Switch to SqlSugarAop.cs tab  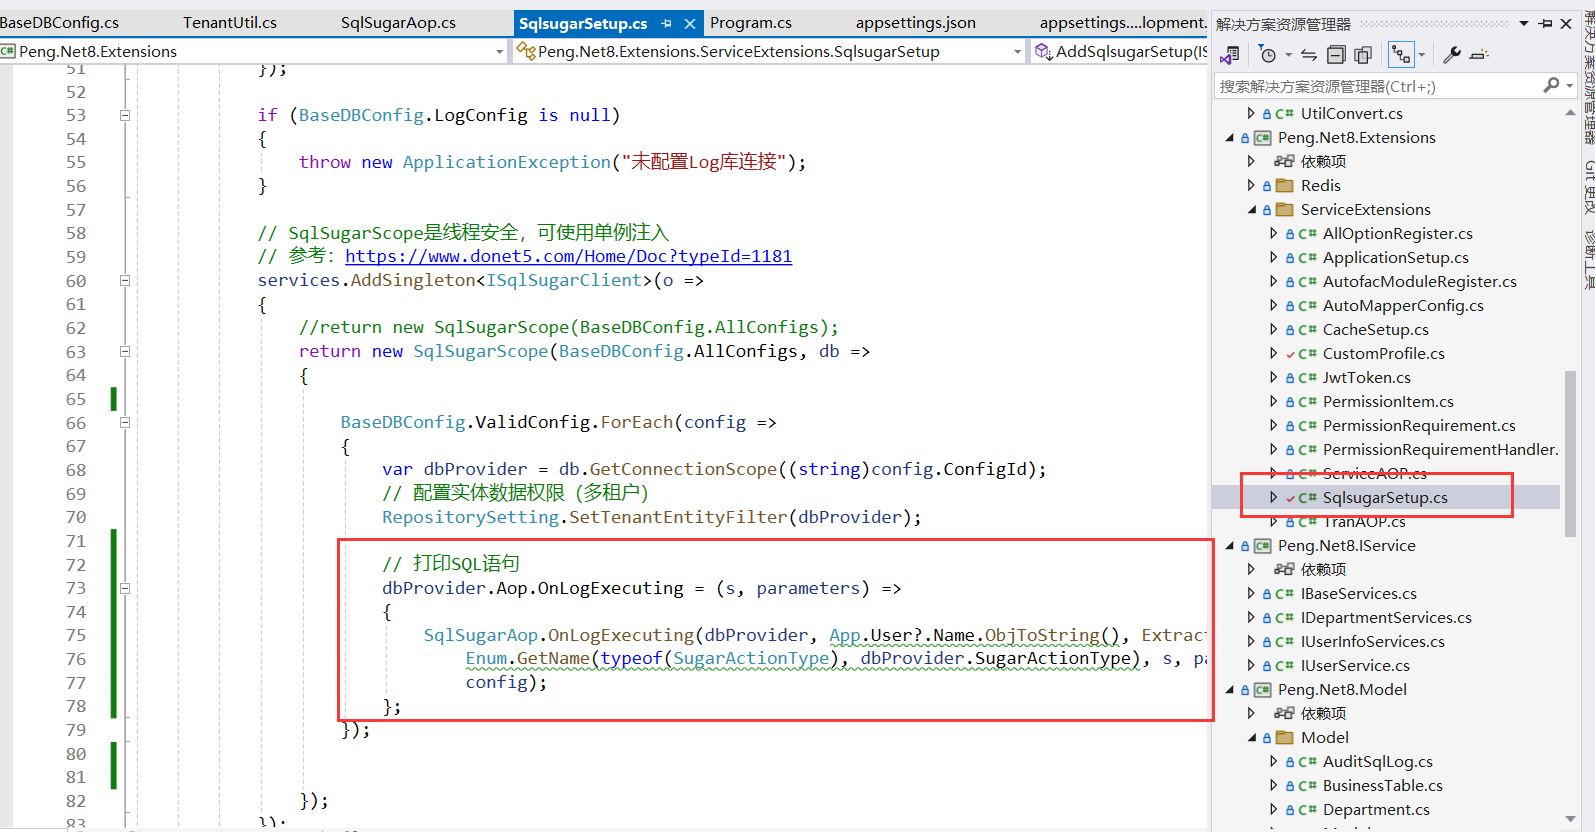[398, 22]
